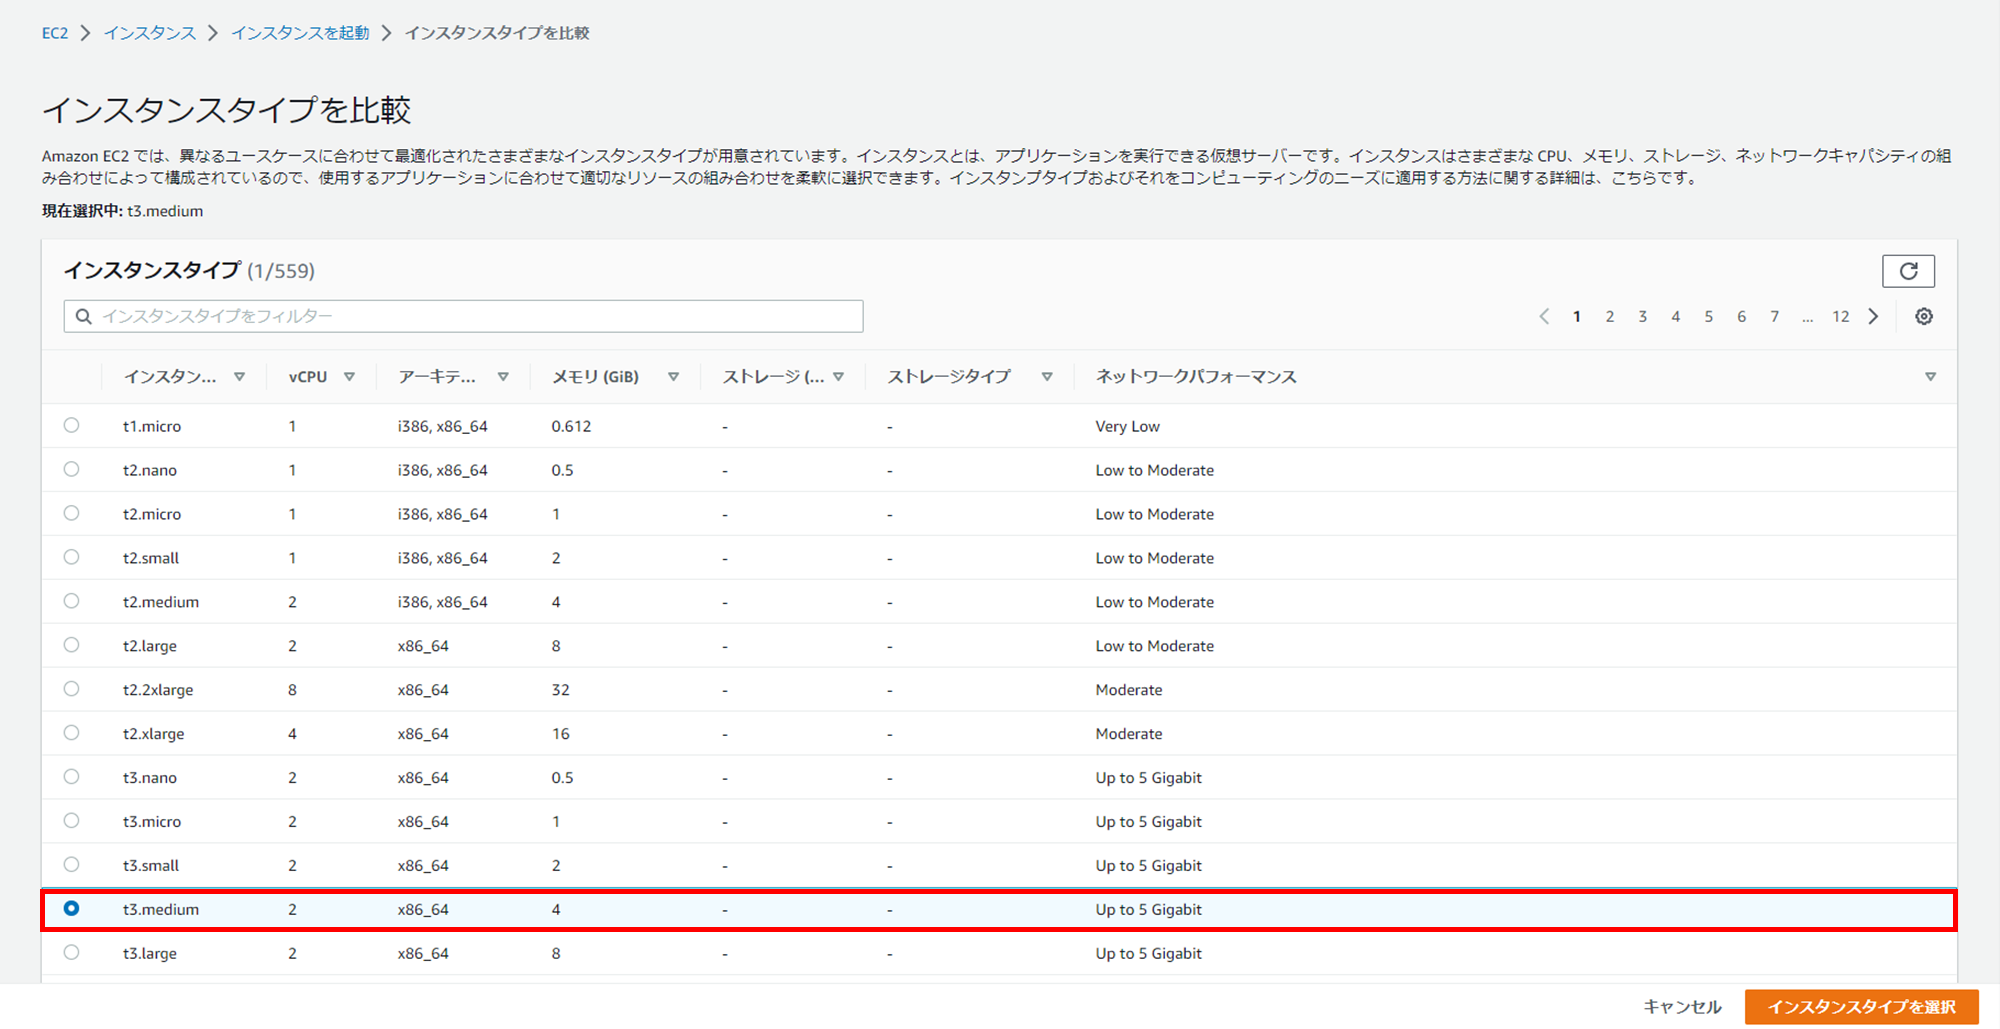Sort by network performance column arrow
Screen dimensions: 2000x1029
(x=1929, y=377)
